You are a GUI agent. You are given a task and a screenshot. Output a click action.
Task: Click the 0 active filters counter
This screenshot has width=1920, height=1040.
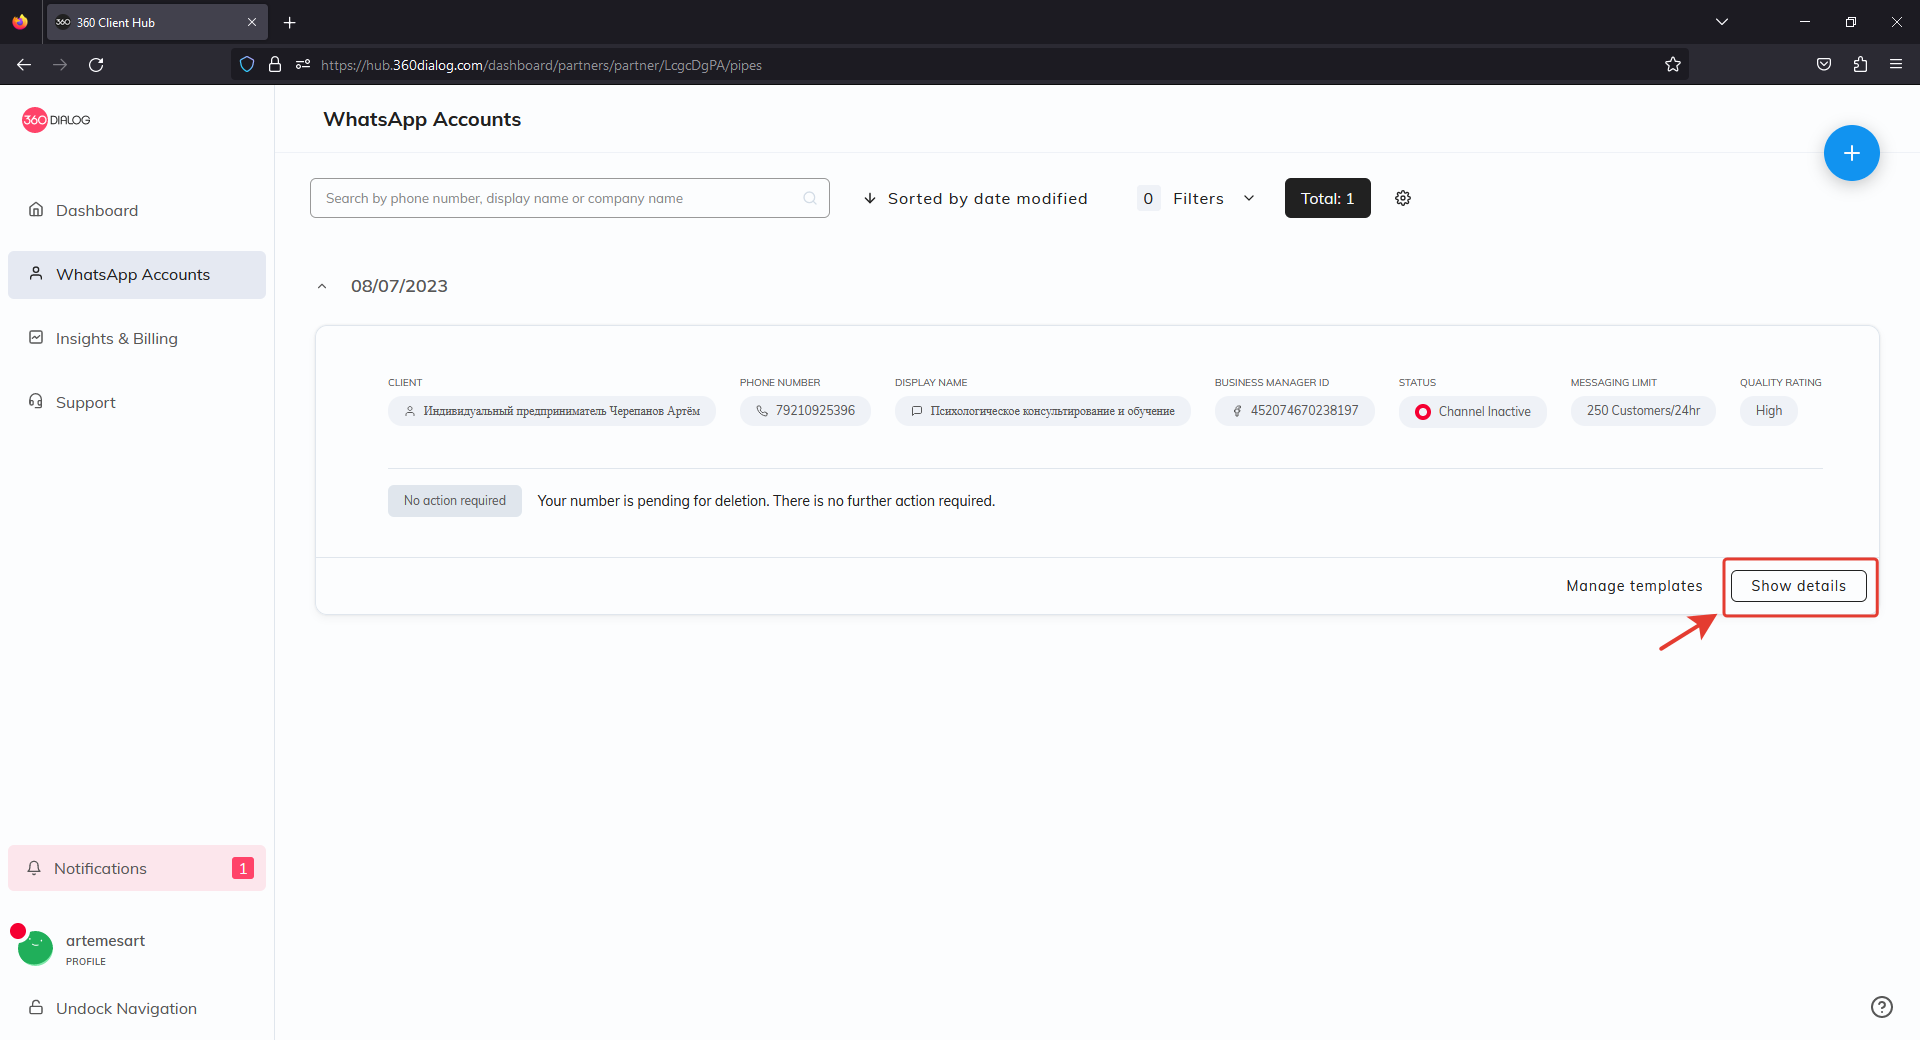pyautogui.click(x=1148, y=198)
